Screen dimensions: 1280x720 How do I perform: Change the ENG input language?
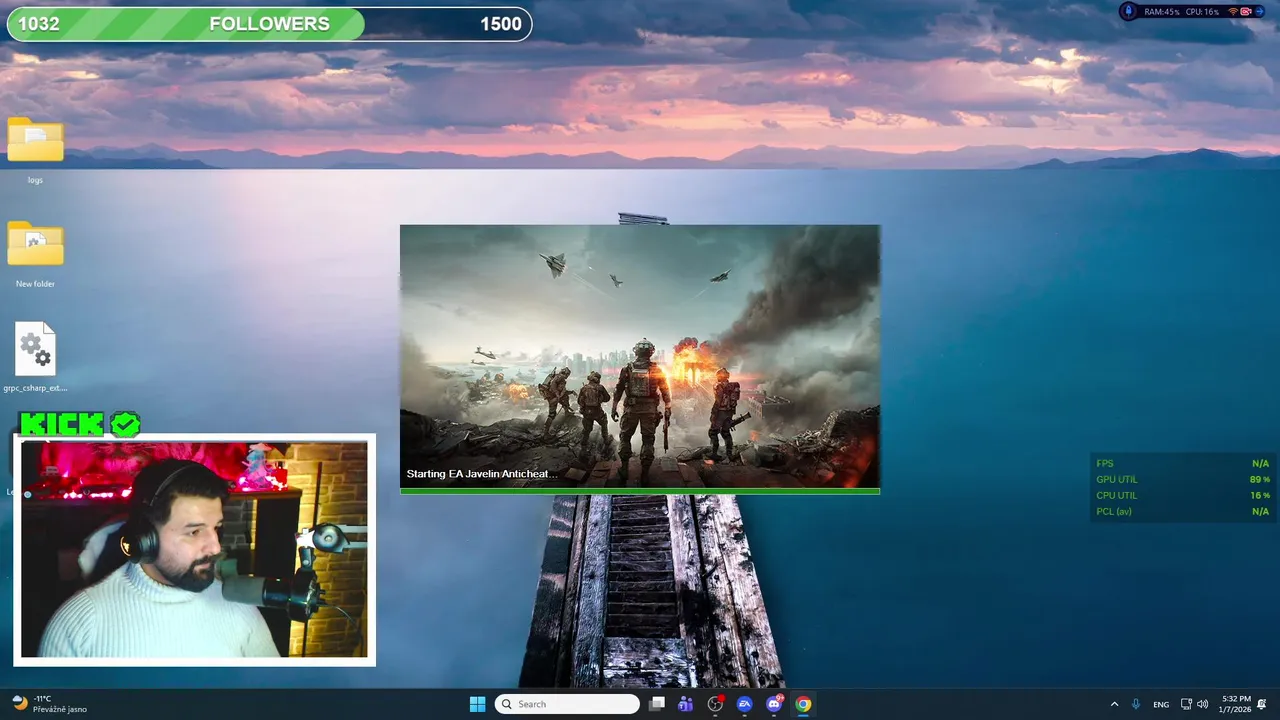[x=1161, y=704]
